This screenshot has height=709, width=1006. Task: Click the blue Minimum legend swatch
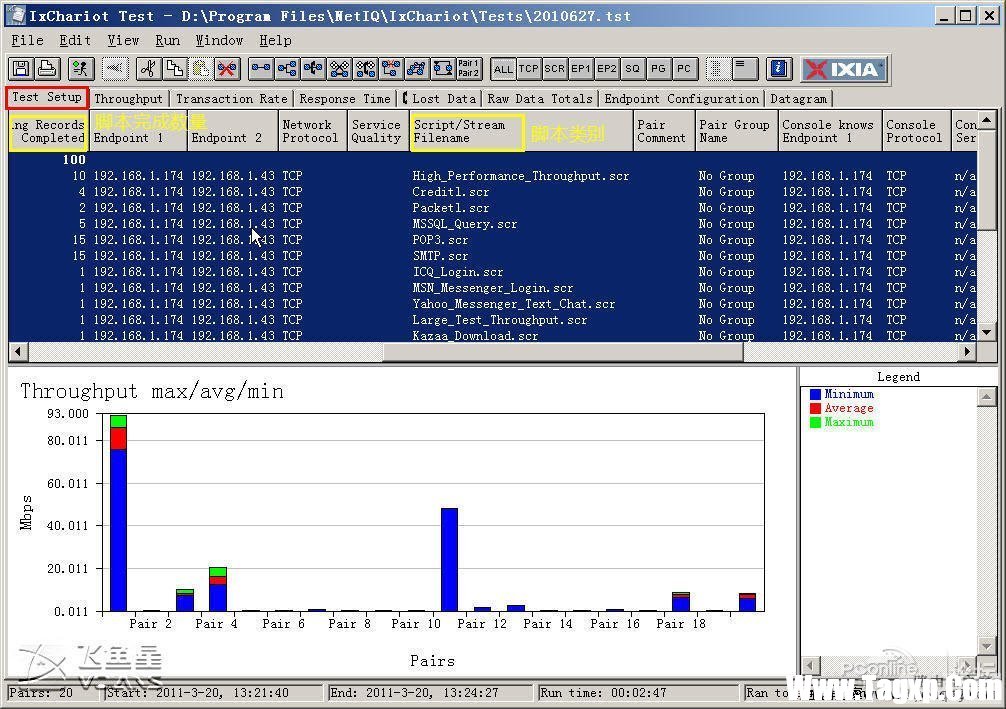click(x=815, y=395)
